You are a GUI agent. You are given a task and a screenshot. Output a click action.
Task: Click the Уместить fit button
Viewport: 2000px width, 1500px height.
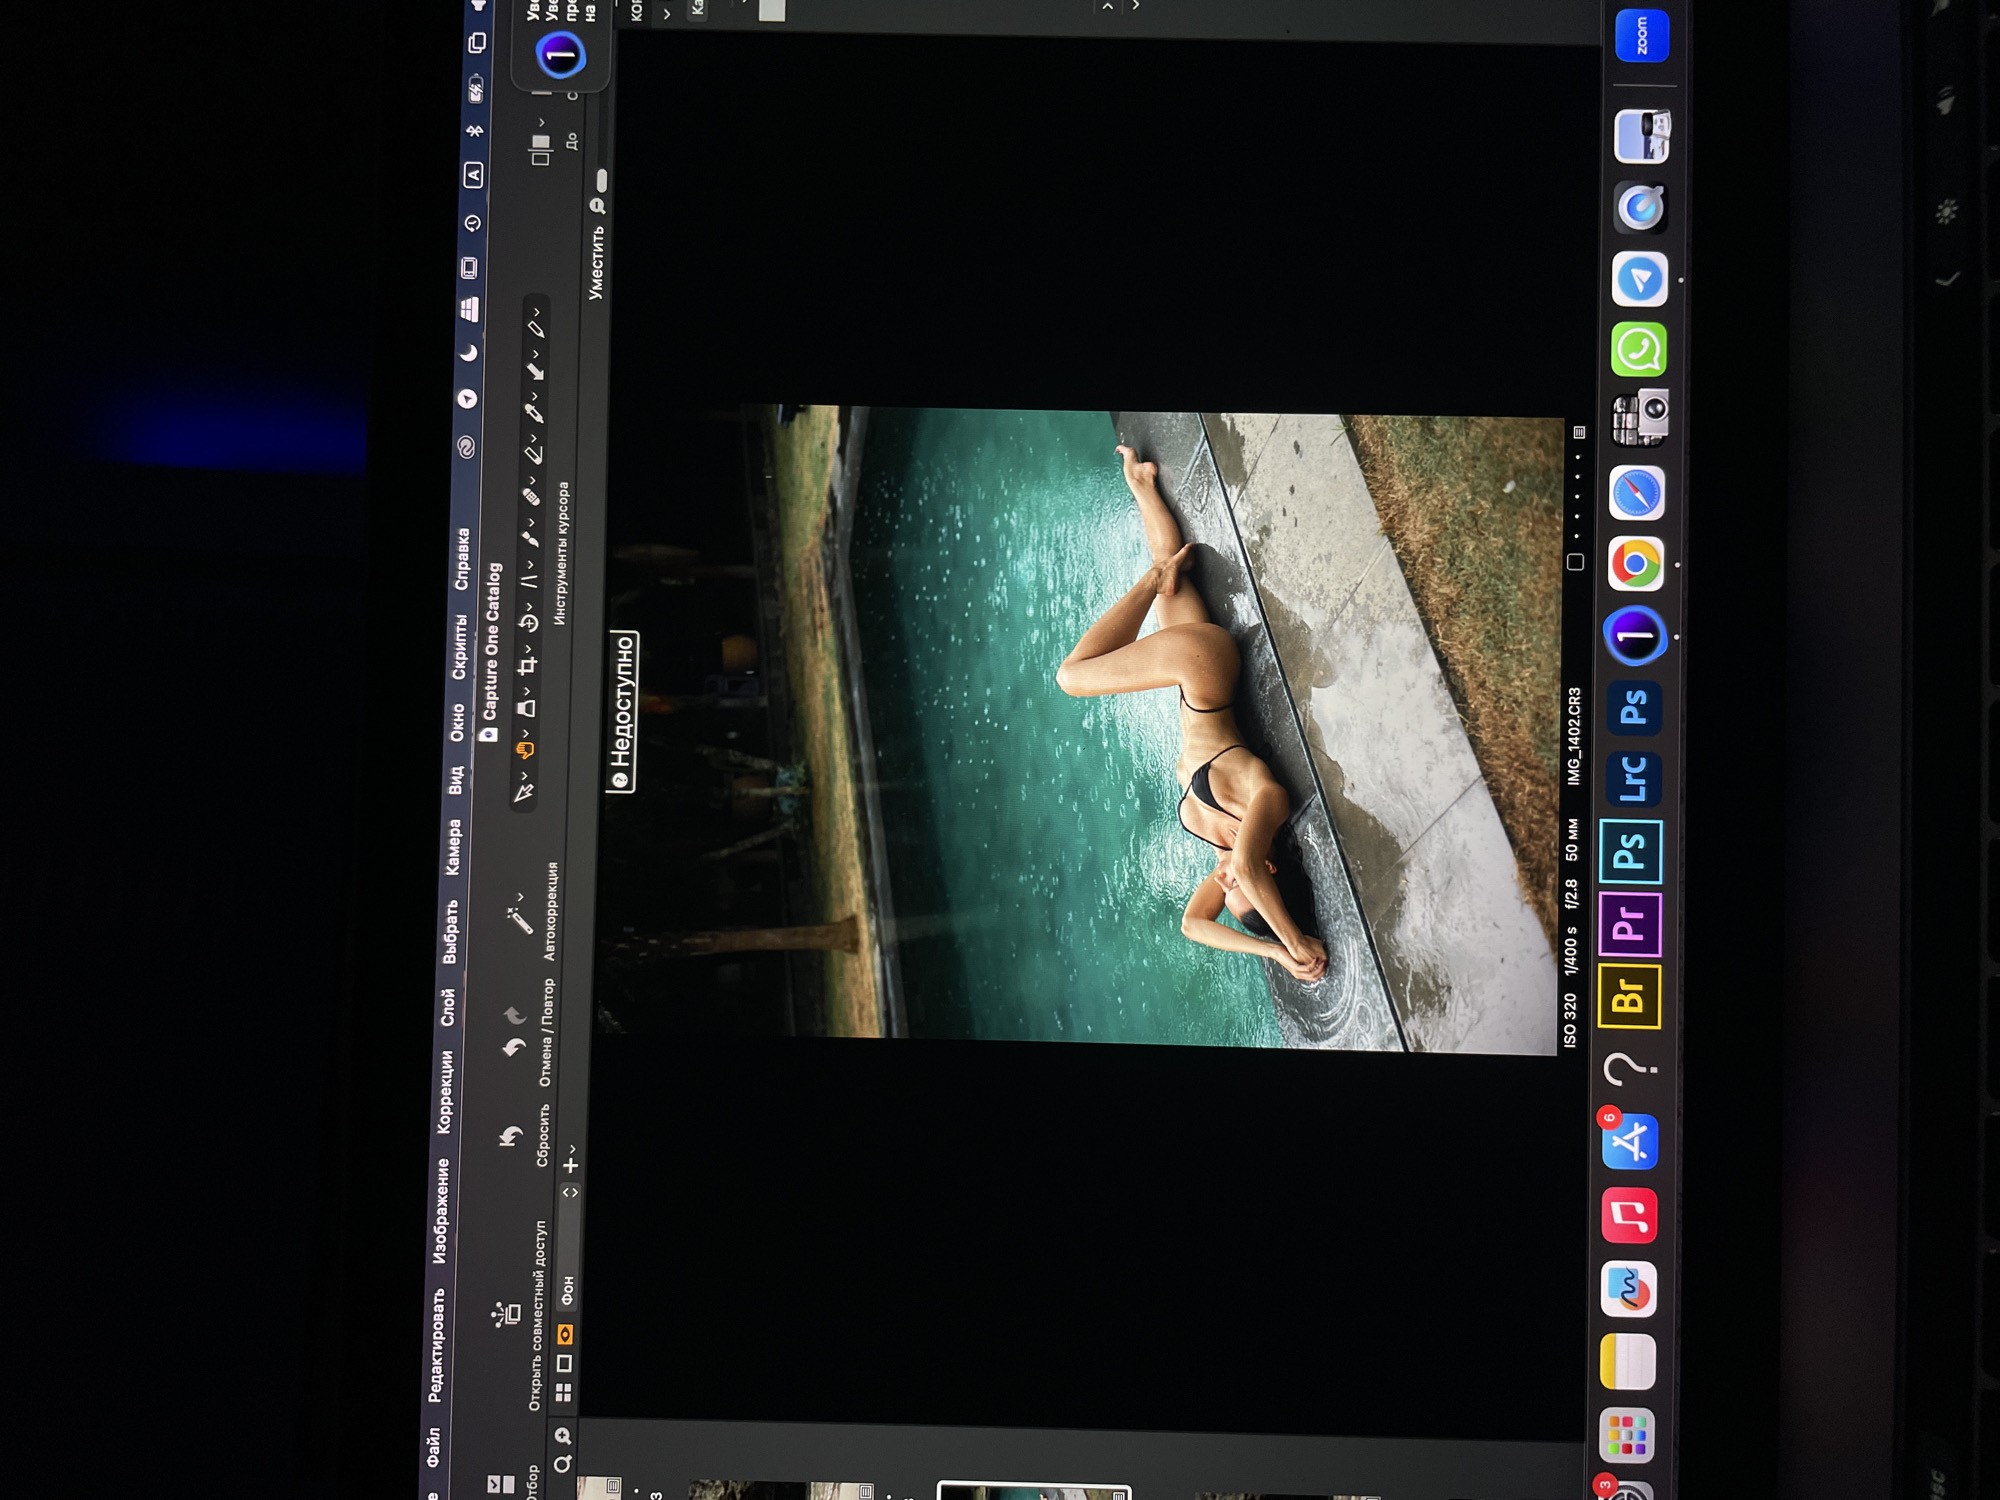coord(596,263)
